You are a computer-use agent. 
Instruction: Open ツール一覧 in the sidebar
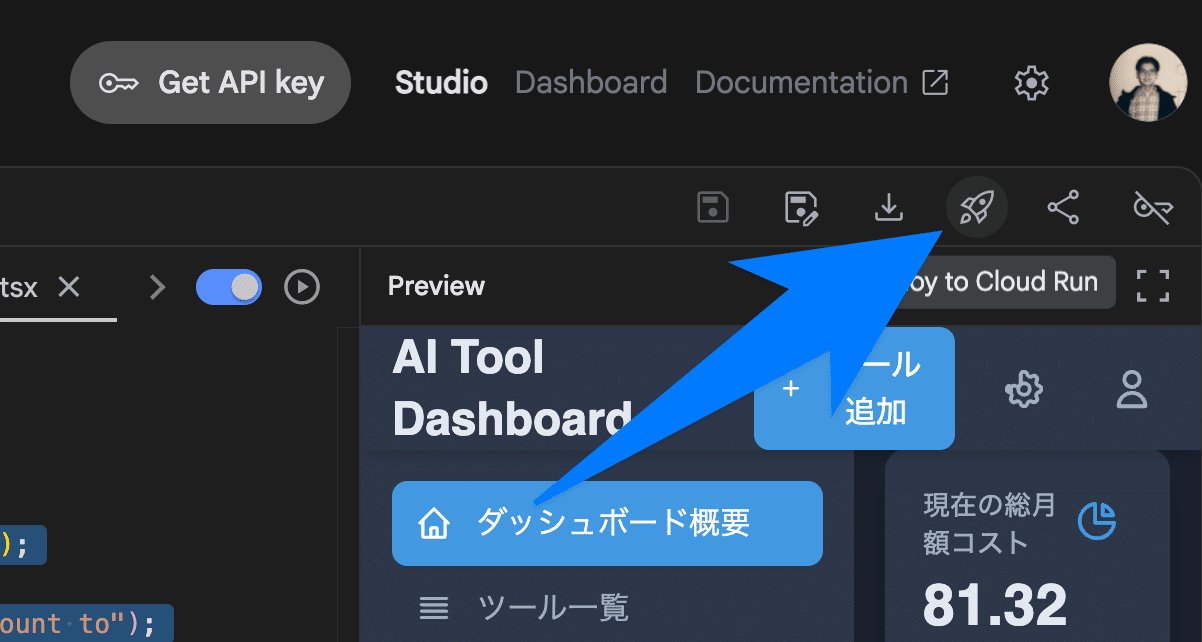[552, 607]
